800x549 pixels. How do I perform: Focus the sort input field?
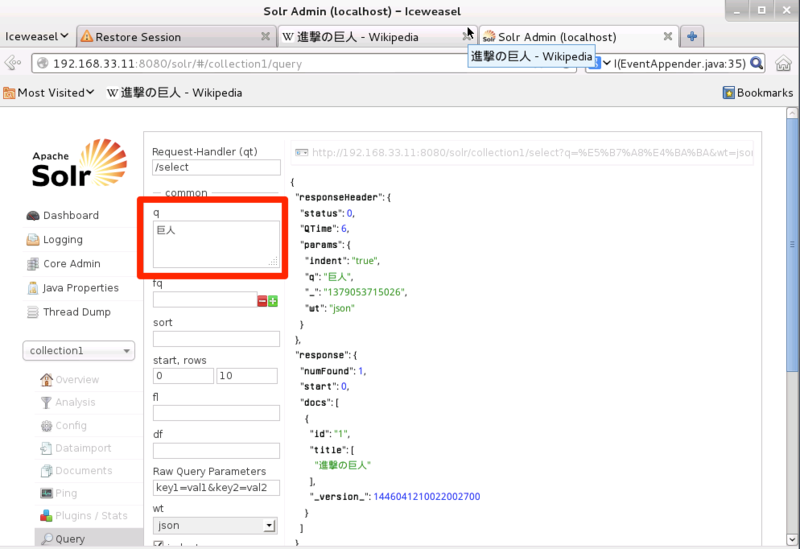(x=216, y=339)
